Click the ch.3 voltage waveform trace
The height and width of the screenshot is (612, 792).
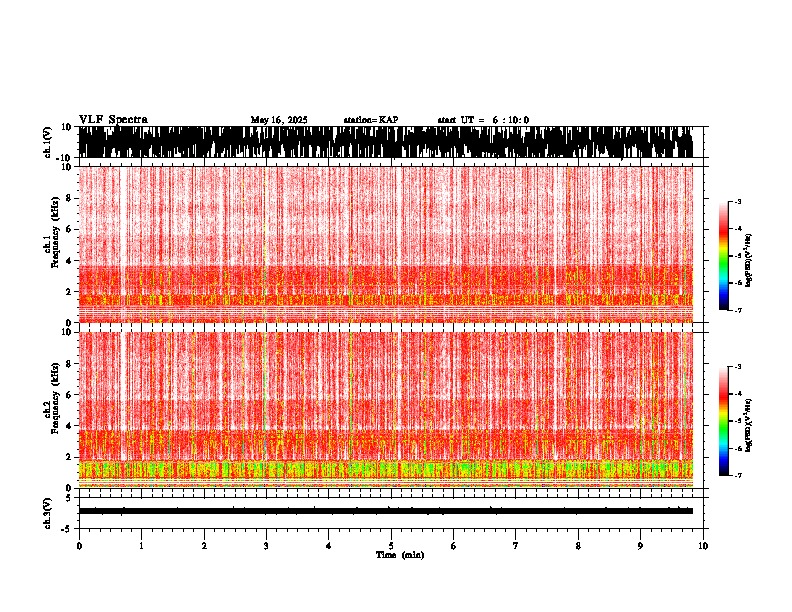pyautogui.click(x=385, y=511)
